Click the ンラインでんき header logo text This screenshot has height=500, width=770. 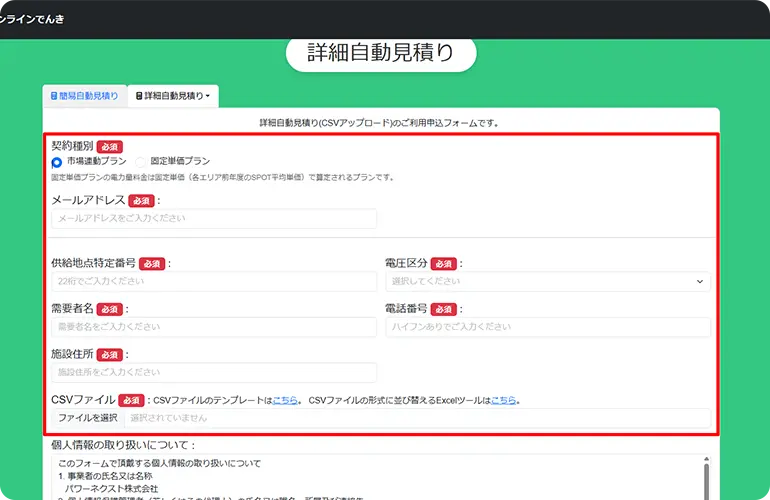(32, 19)
